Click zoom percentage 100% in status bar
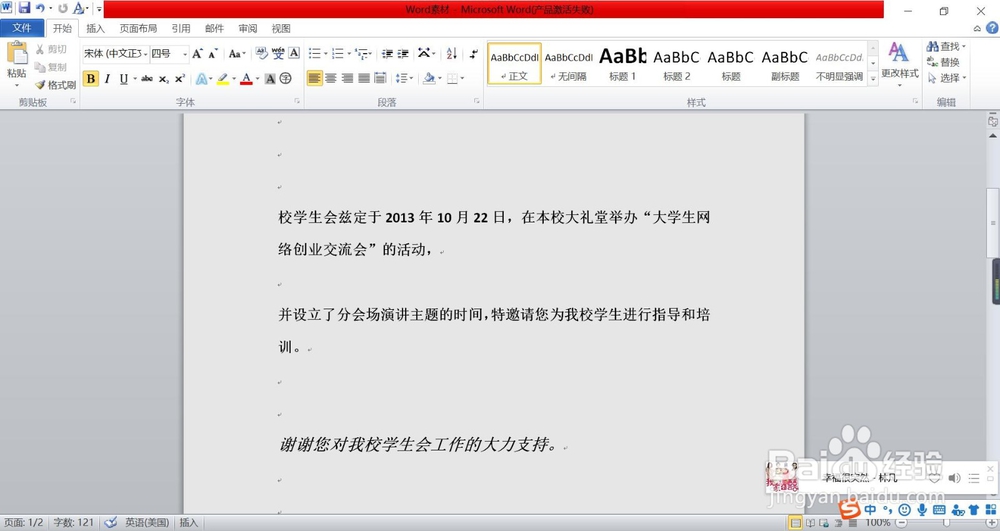The image size is (1000, 531). [878, 523]
